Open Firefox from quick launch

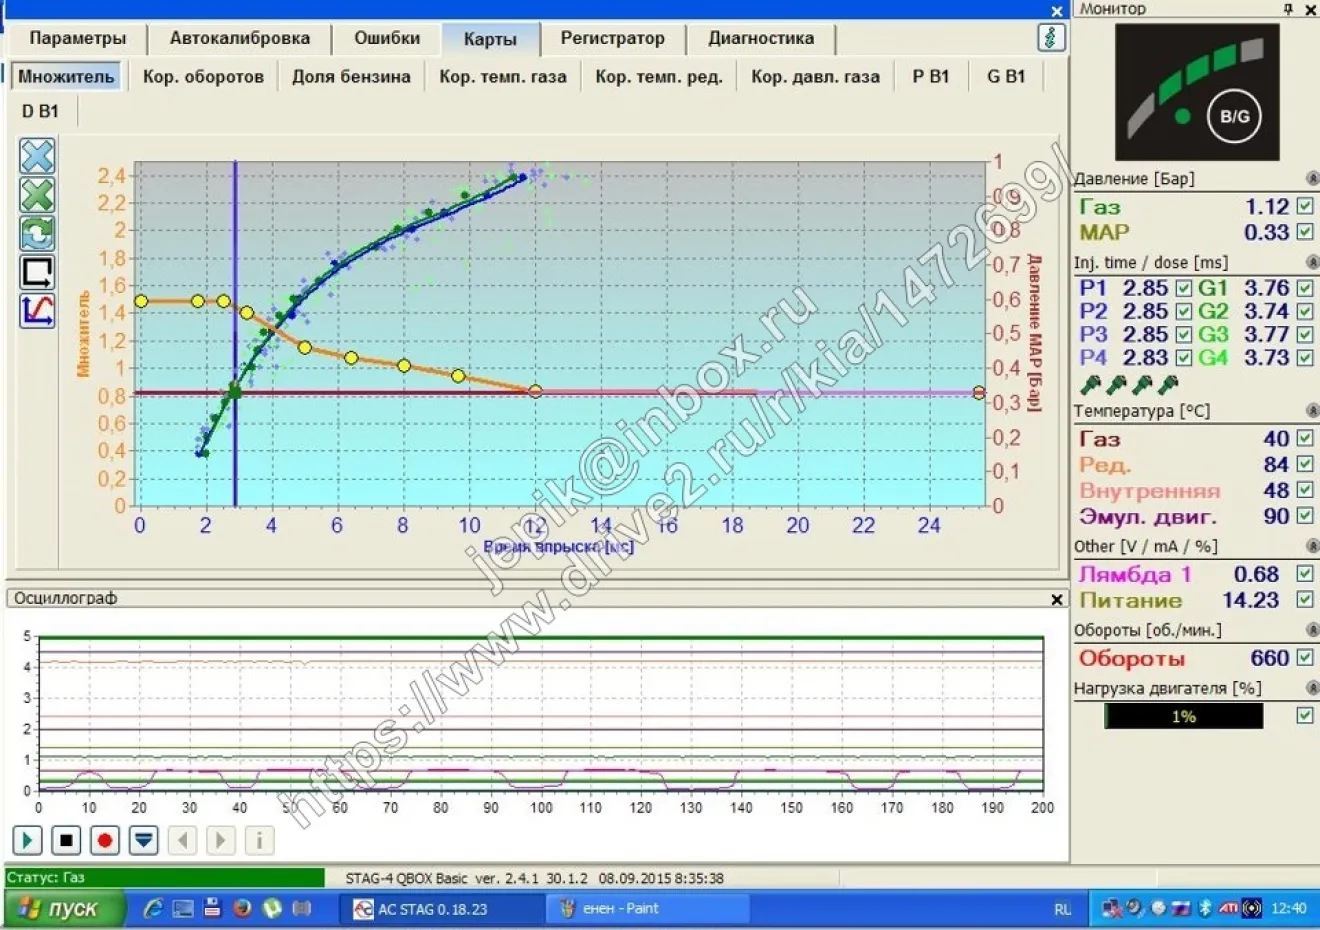tap(242, 908)
